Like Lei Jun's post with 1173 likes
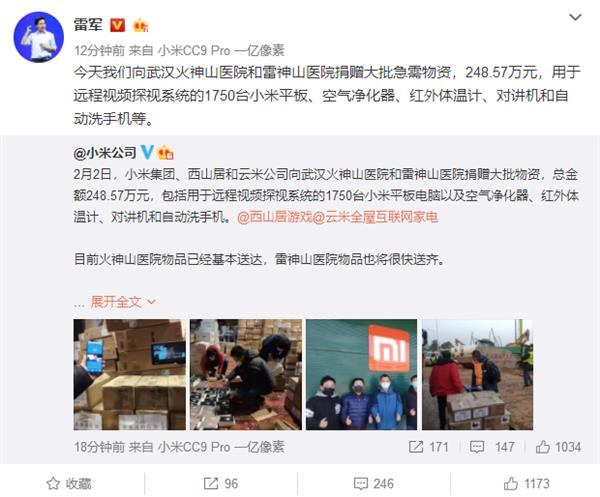600x497 pixels. pos(526,484)
